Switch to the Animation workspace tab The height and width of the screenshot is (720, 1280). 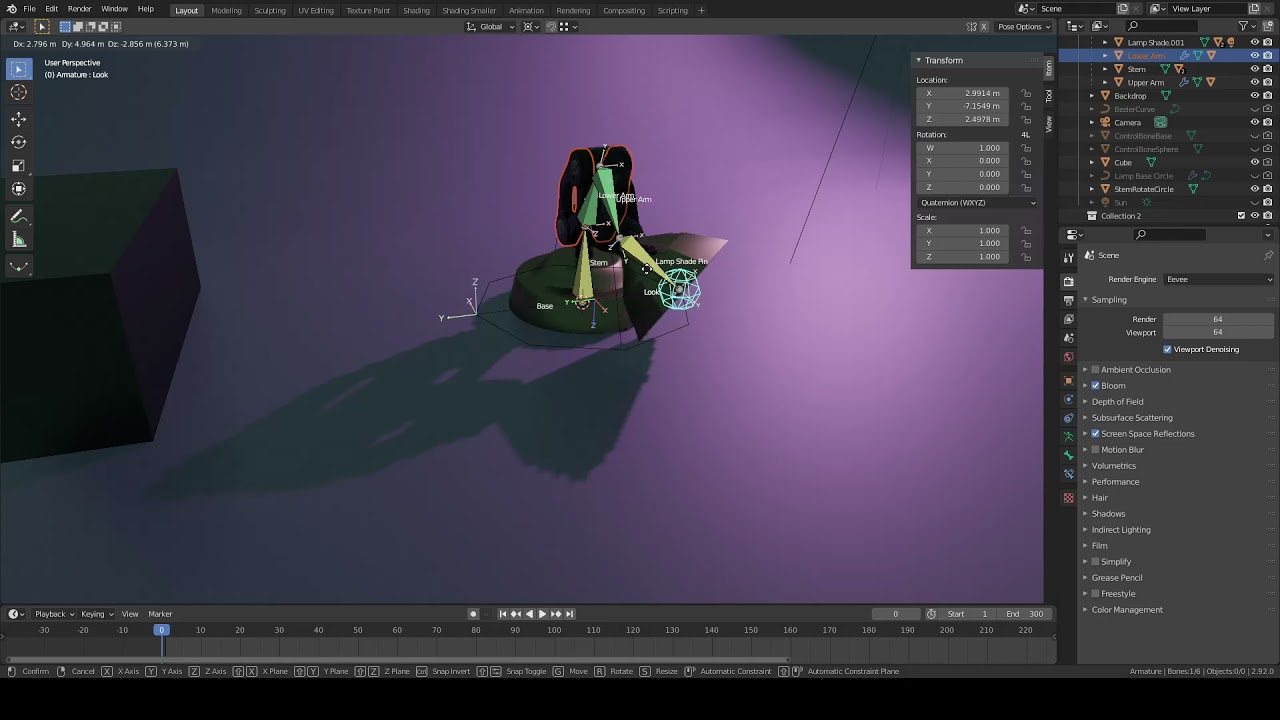click(x=526, y=10)
